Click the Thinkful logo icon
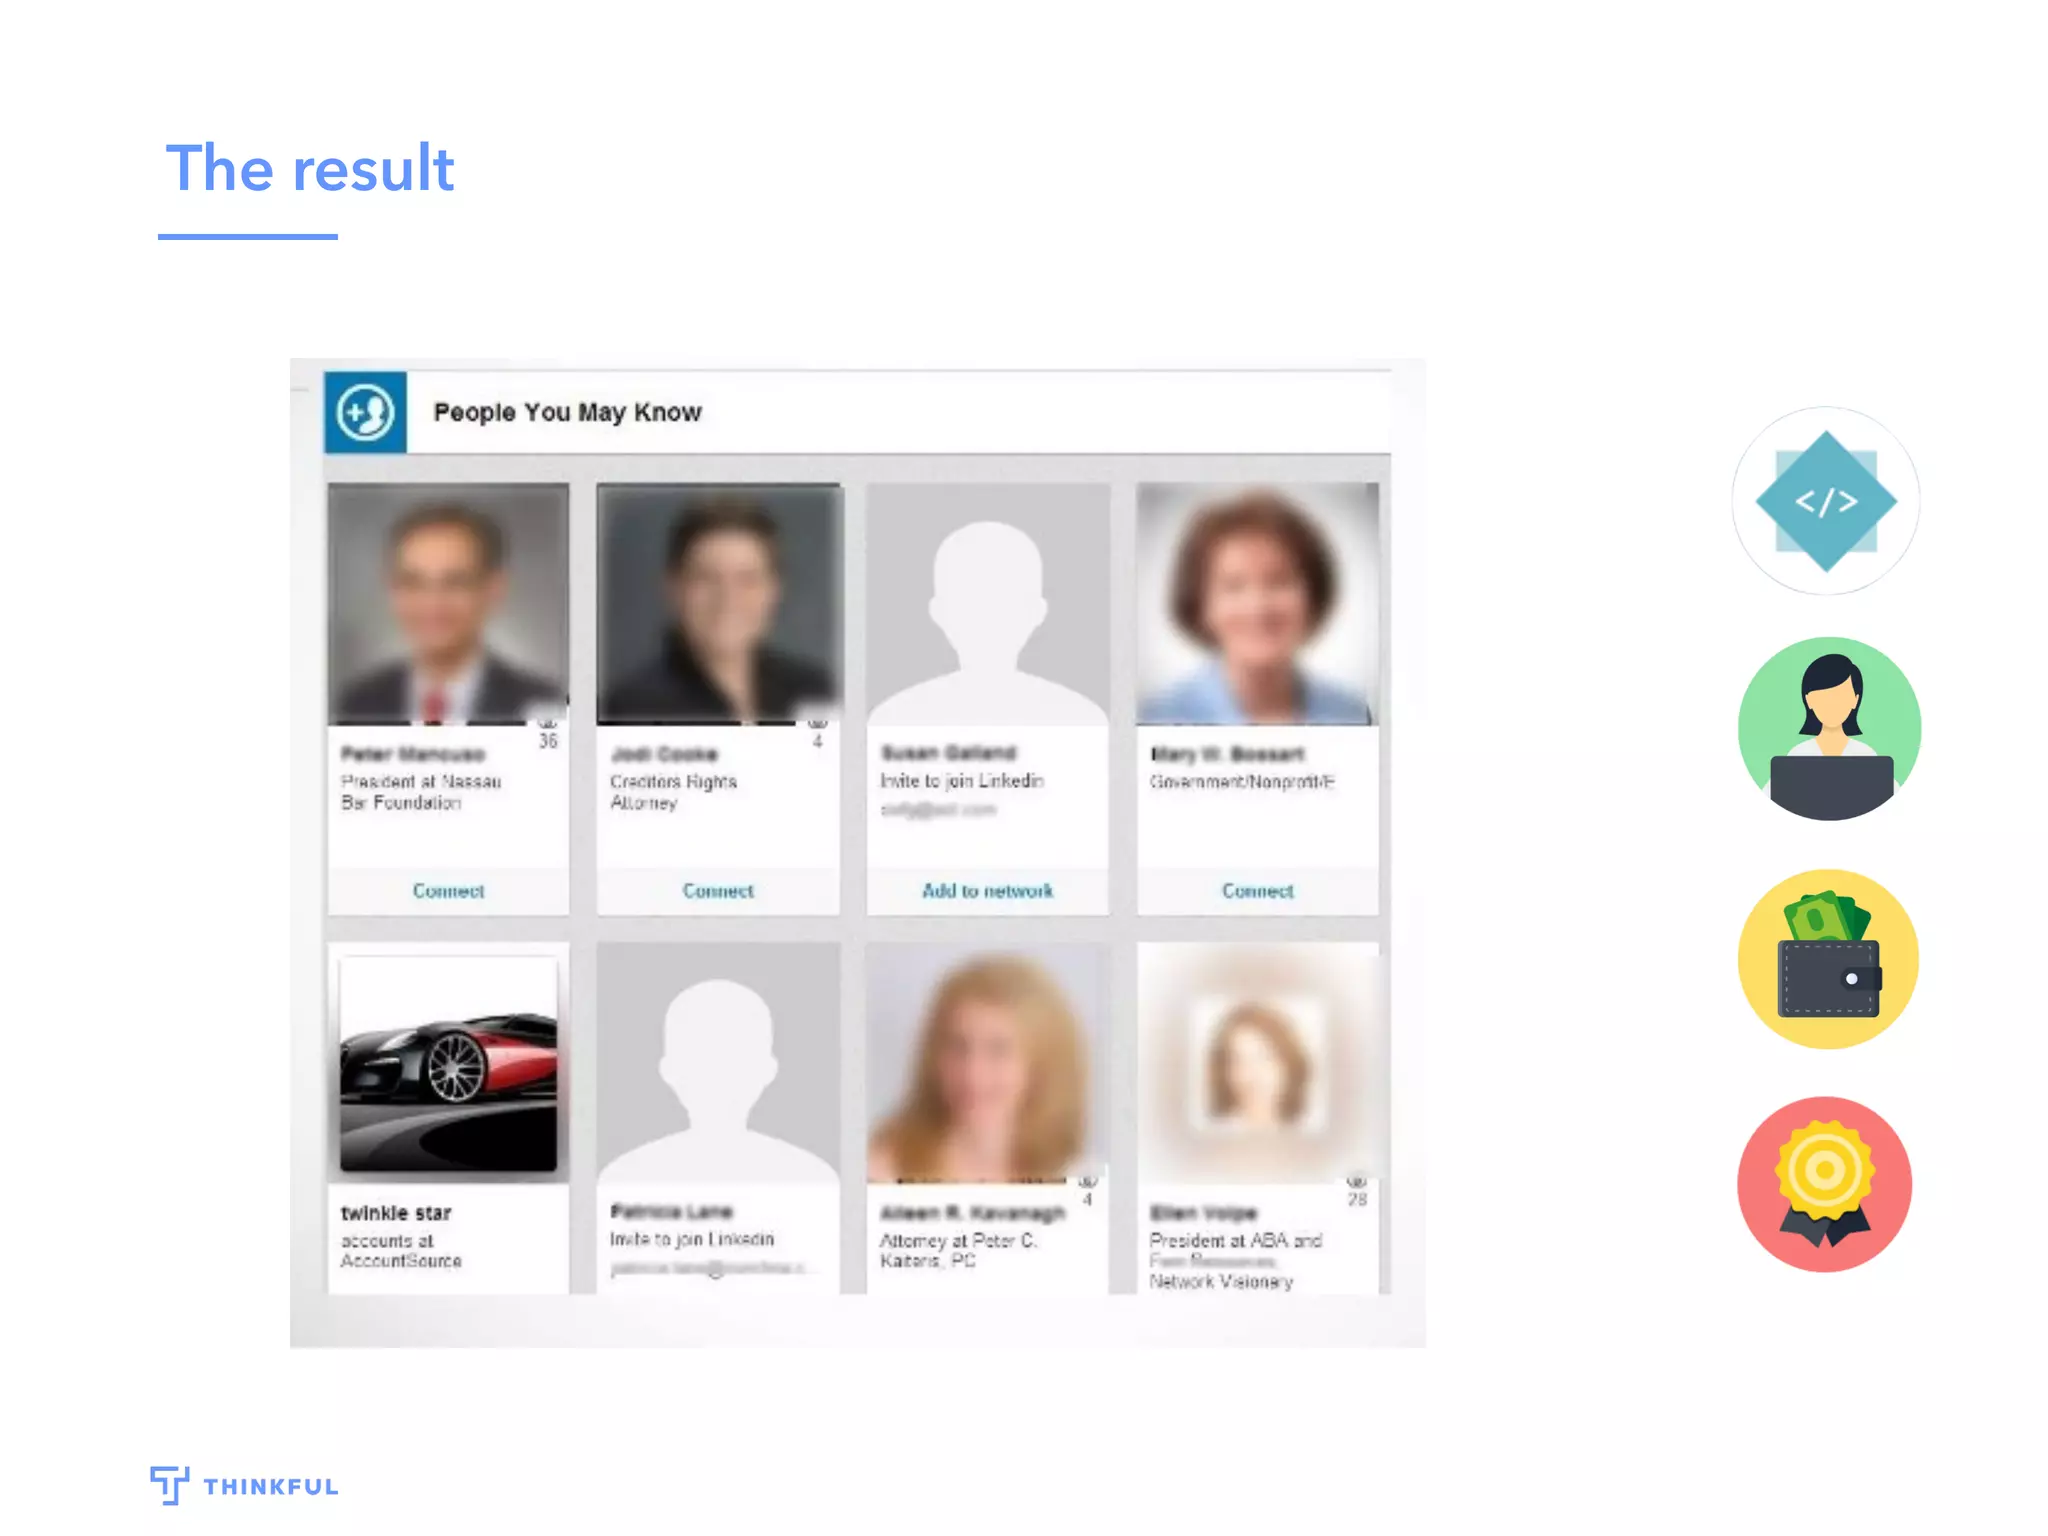Image resolution: width=2048 pixels, height=1536 pixels. coord(169,1485)
